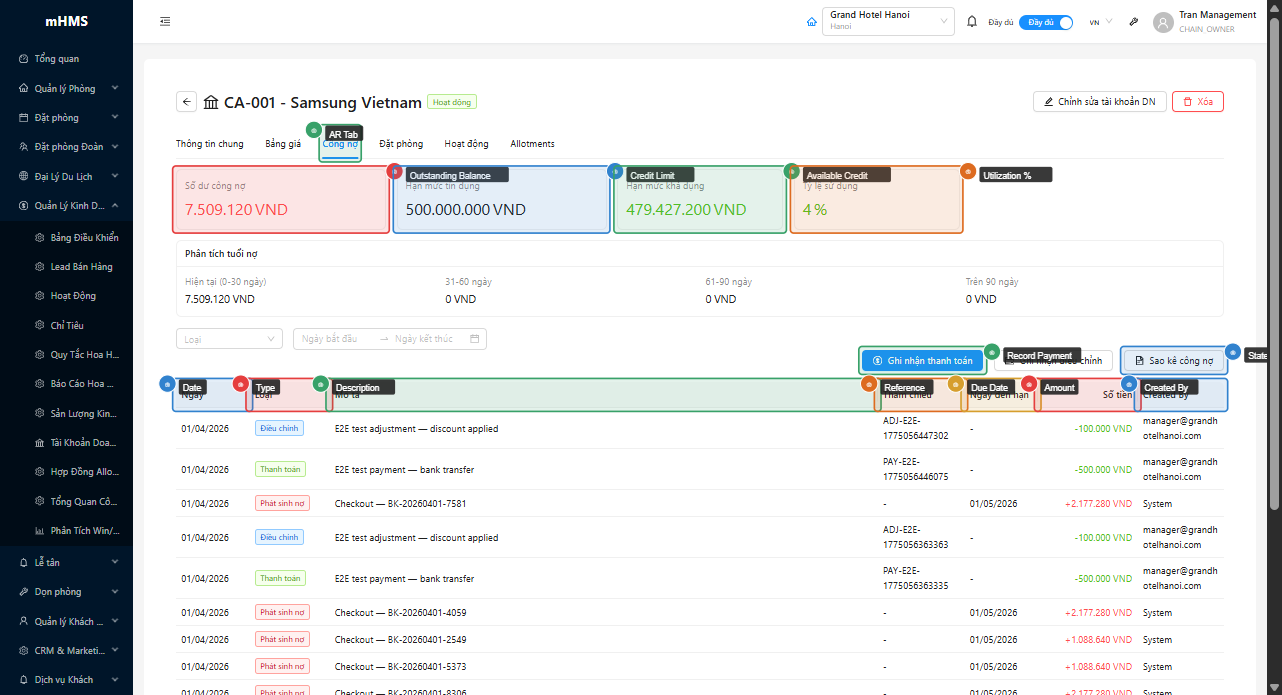Open the Loại filter dropdown
The width and height of the screenshot is (1282, 695).
coord(229,339)
